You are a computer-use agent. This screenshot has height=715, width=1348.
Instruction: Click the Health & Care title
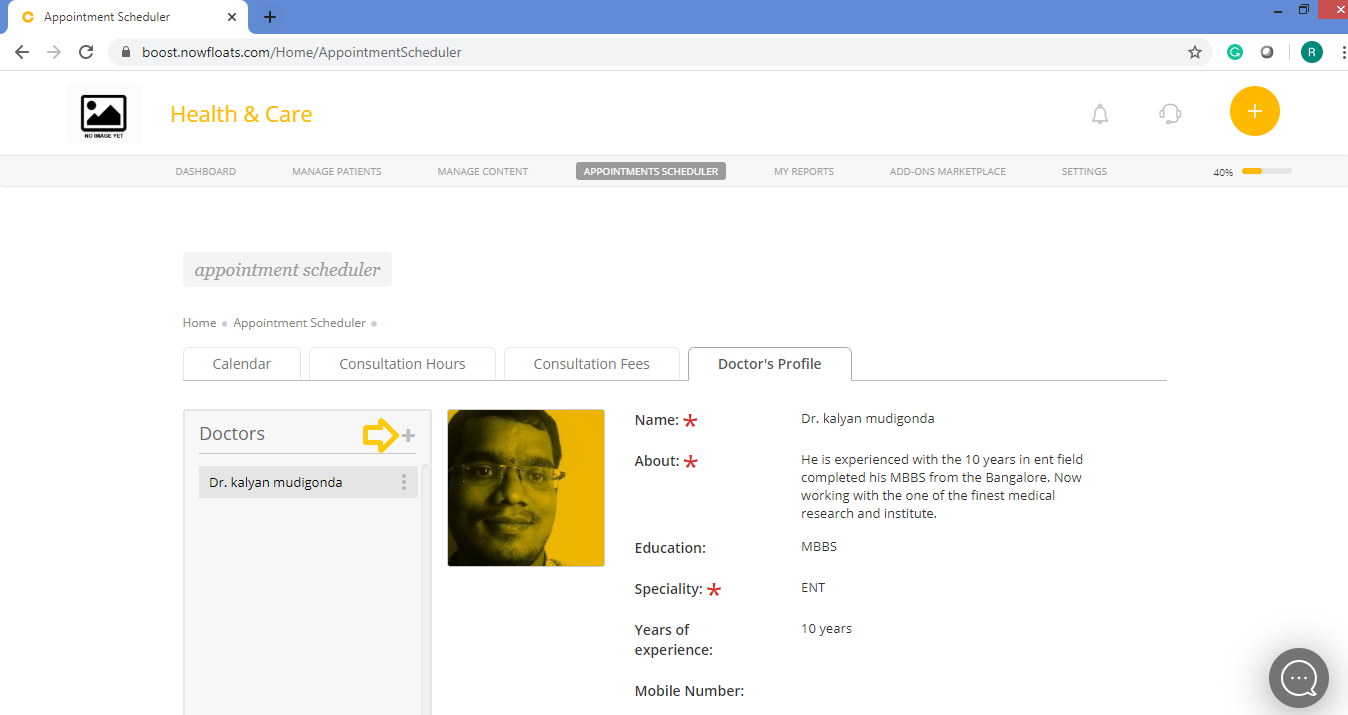click(241, 114)
